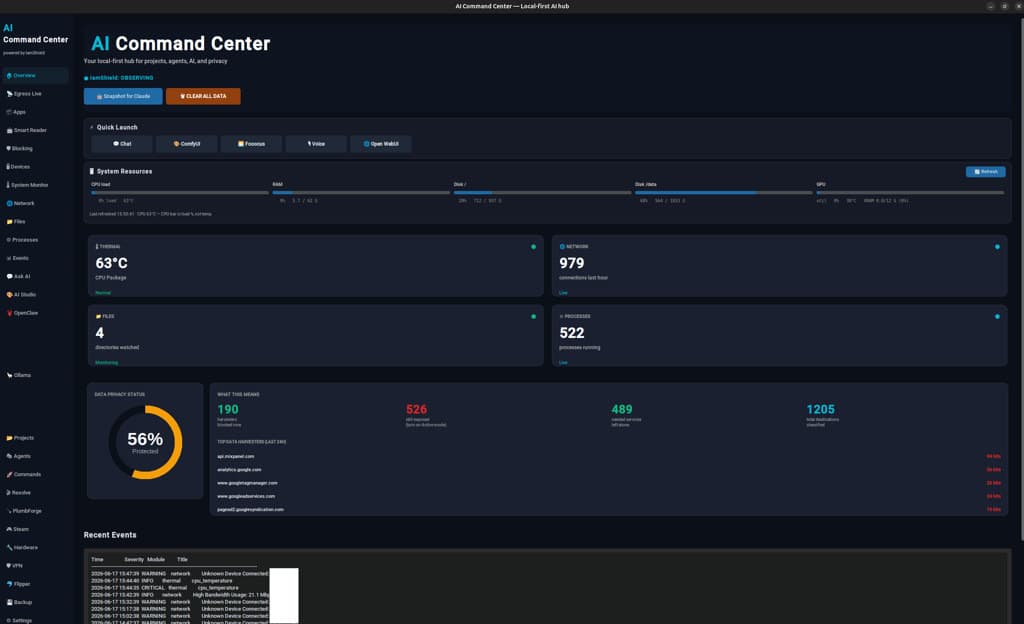Click the Open WebUI quick launch button
This screenshot has height=624, width=1024.
point(381,144)
